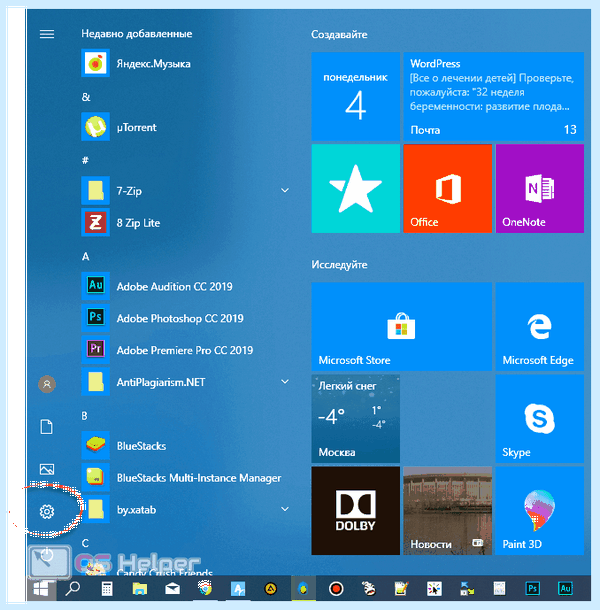Image resolution: width=600 pixels, height=610 pixels.
Task: Open the Office tile
Action: [x=447, y=189]
